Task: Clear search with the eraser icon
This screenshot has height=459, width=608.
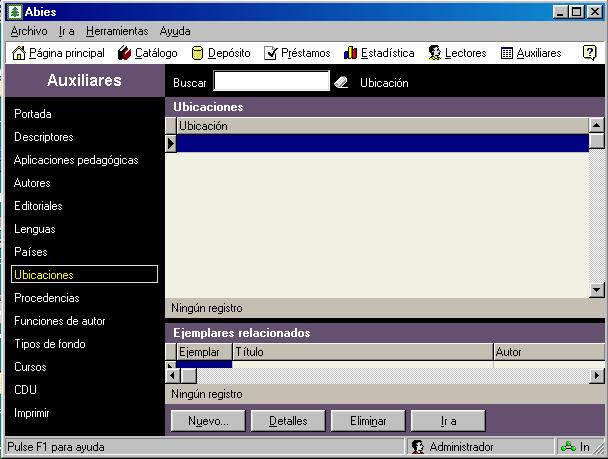Action: 341,83
